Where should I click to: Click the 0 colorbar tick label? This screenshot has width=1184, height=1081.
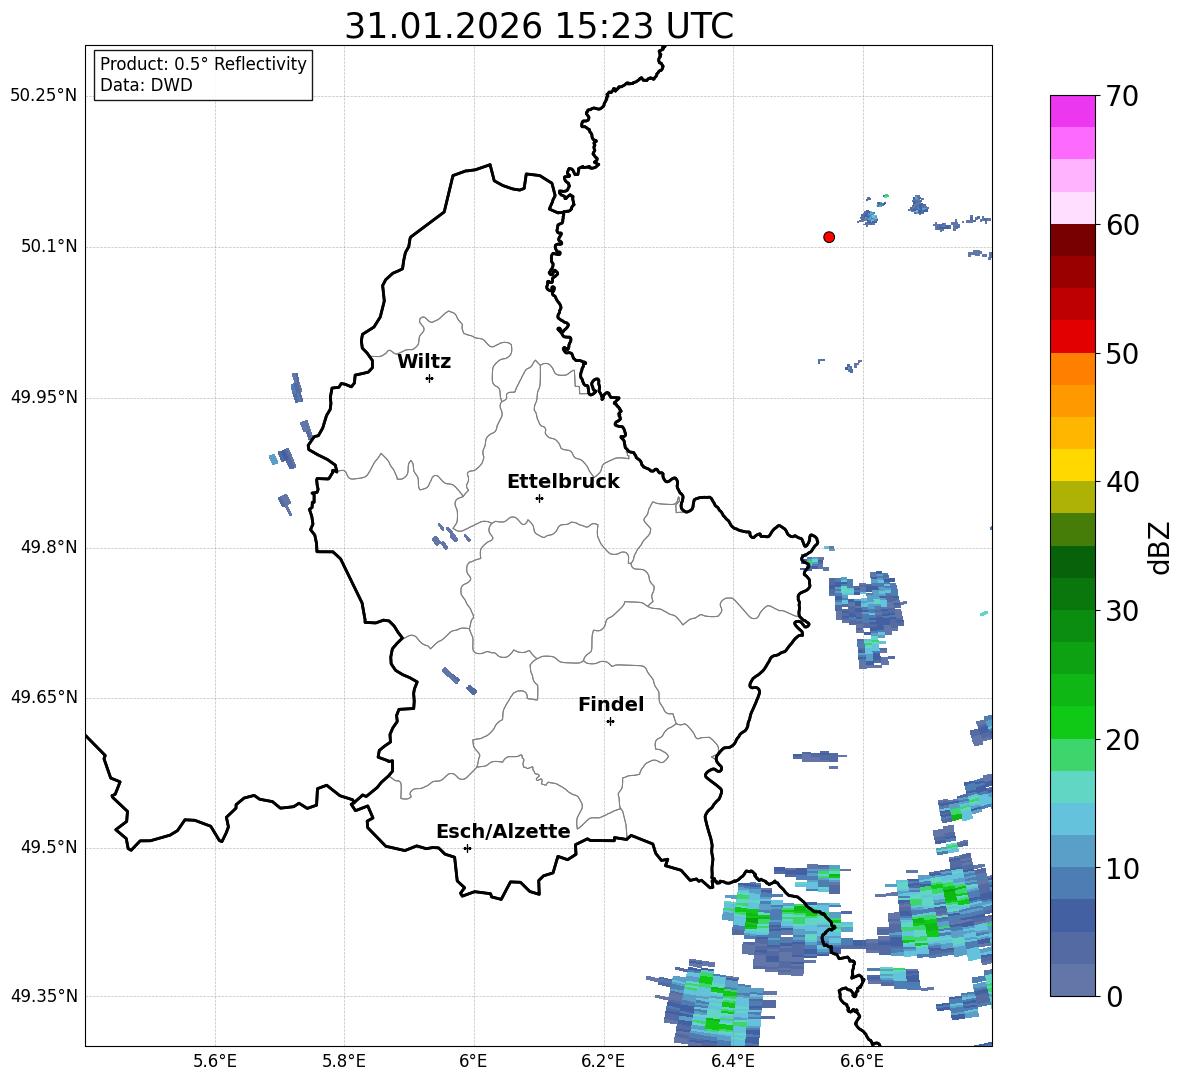[x=1114, y=996]
